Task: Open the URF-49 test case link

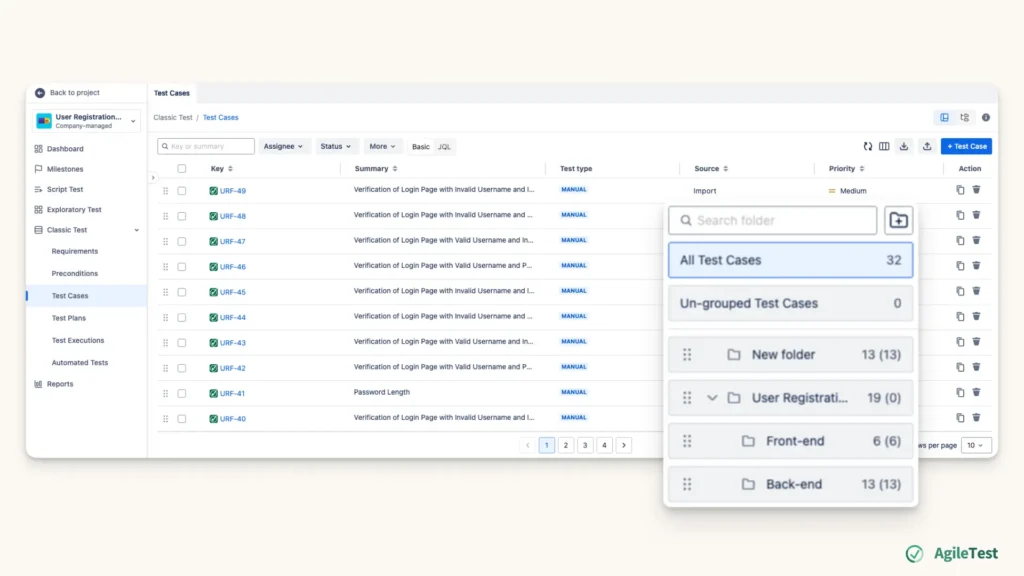Action: tap(232, 191)
